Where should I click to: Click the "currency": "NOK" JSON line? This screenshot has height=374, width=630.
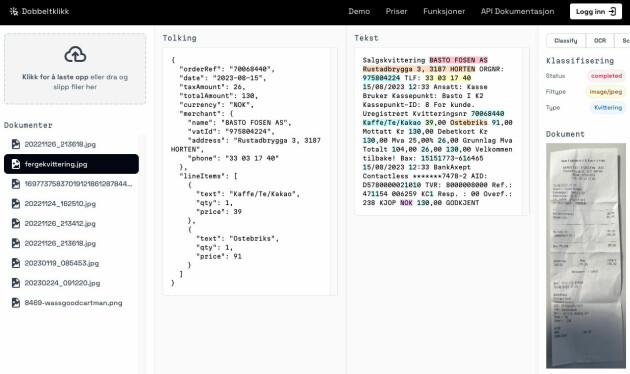(x=216, y=105)
